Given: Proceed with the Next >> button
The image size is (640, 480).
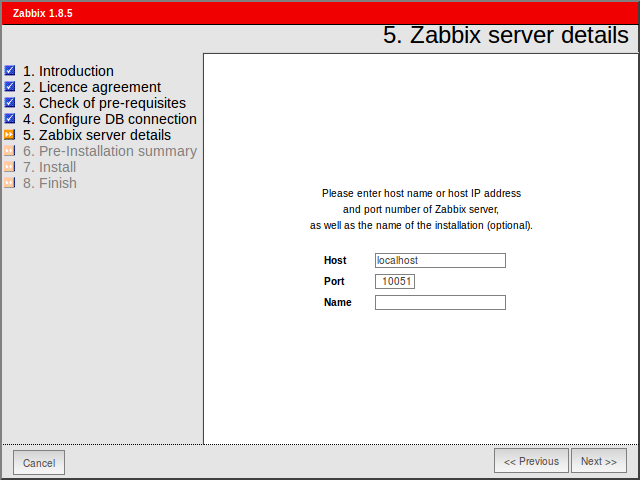Looking at the screenshot, I should click(599, 461).
